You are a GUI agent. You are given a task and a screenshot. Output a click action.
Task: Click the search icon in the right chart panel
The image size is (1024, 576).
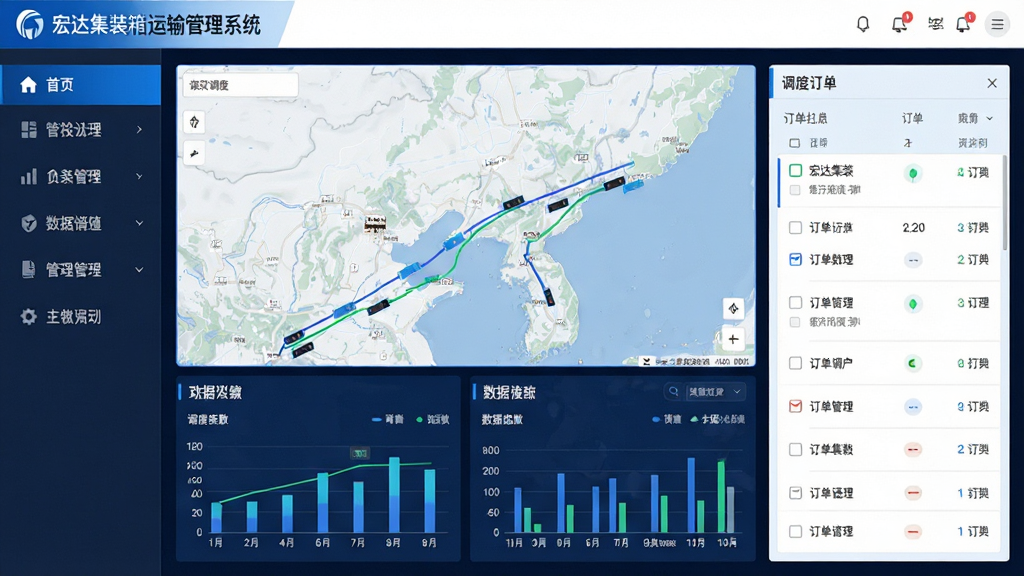673,392
